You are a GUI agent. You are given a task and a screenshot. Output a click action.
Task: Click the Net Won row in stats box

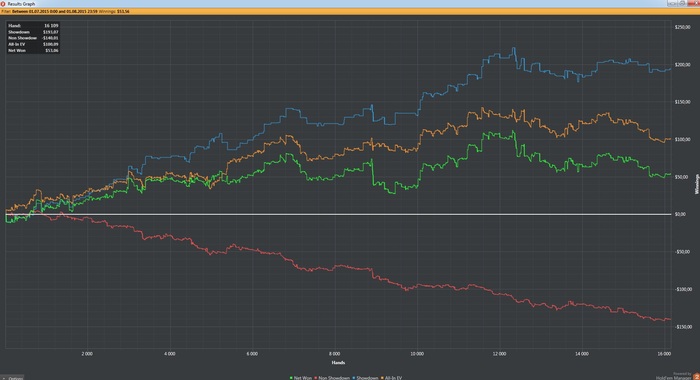33,50
